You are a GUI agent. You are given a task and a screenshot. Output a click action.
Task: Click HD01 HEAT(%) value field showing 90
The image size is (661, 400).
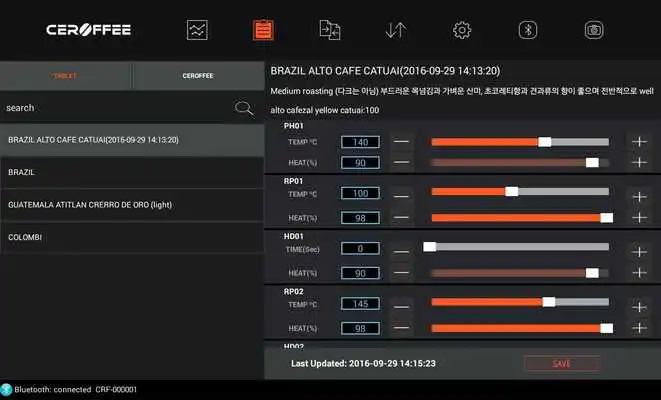360,273
